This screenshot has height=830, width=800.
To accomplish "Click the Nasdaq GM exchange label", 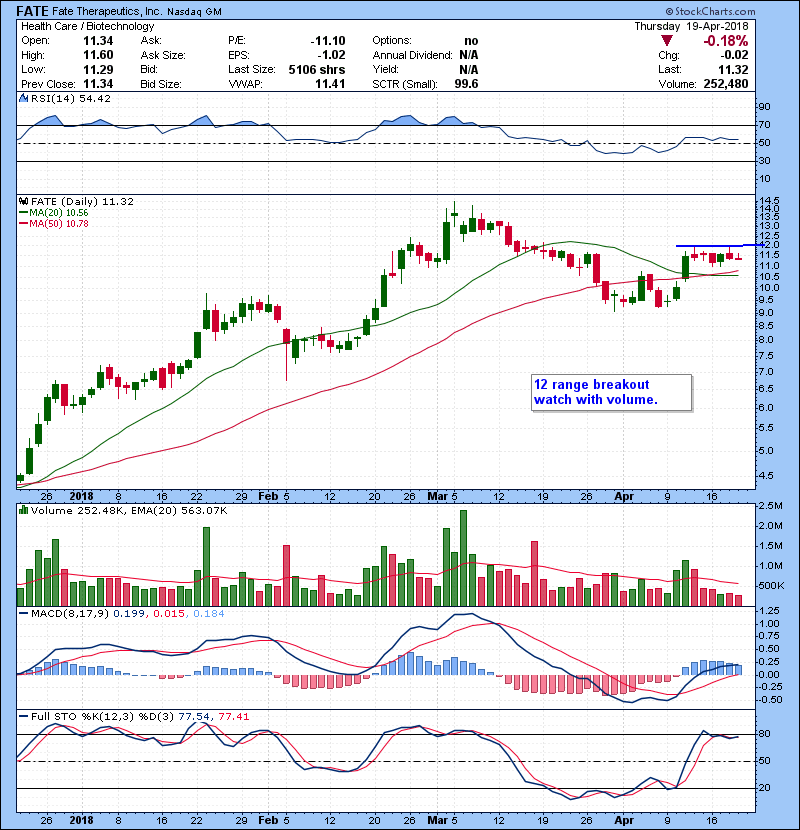I will 194,12.
